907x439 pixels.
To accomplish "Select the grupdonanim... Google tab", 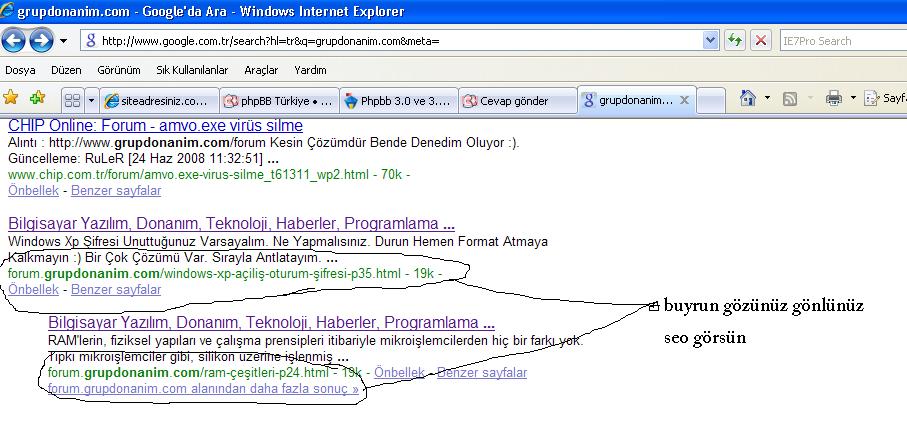I will 628,100.
